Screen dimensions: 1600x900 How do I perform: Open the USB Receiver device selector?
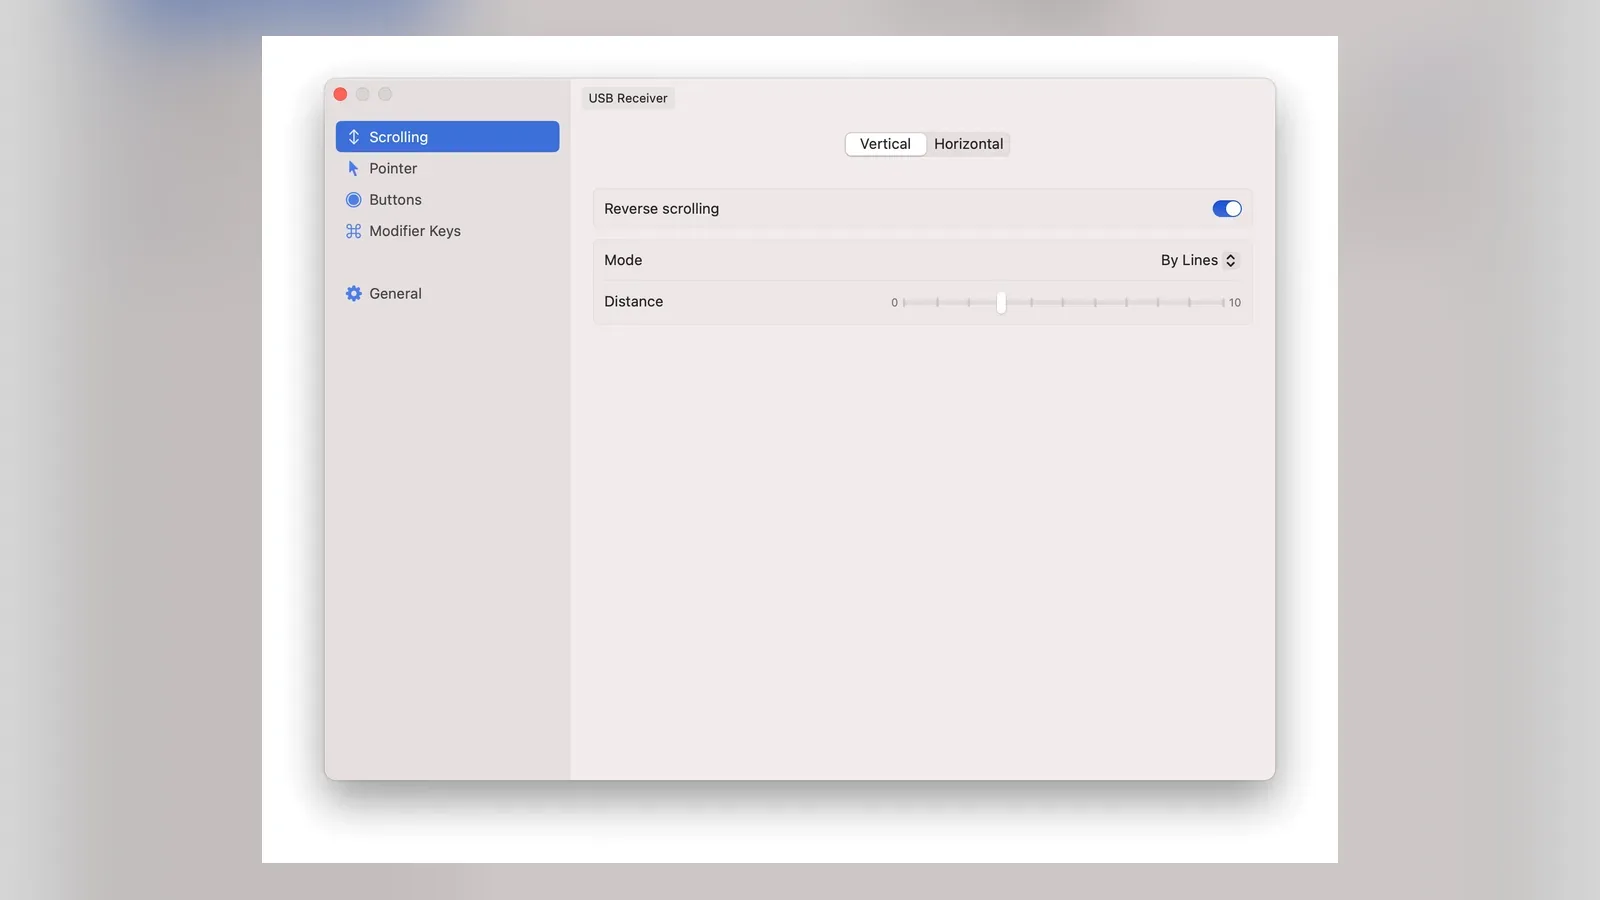click(x=628, y=98)
